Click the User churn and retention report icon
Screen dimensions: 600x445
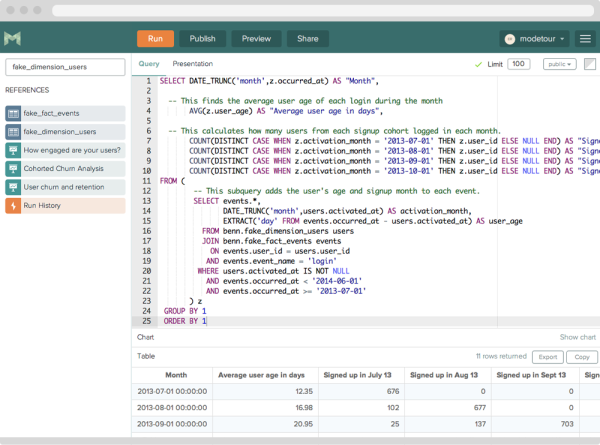point(13,187)
